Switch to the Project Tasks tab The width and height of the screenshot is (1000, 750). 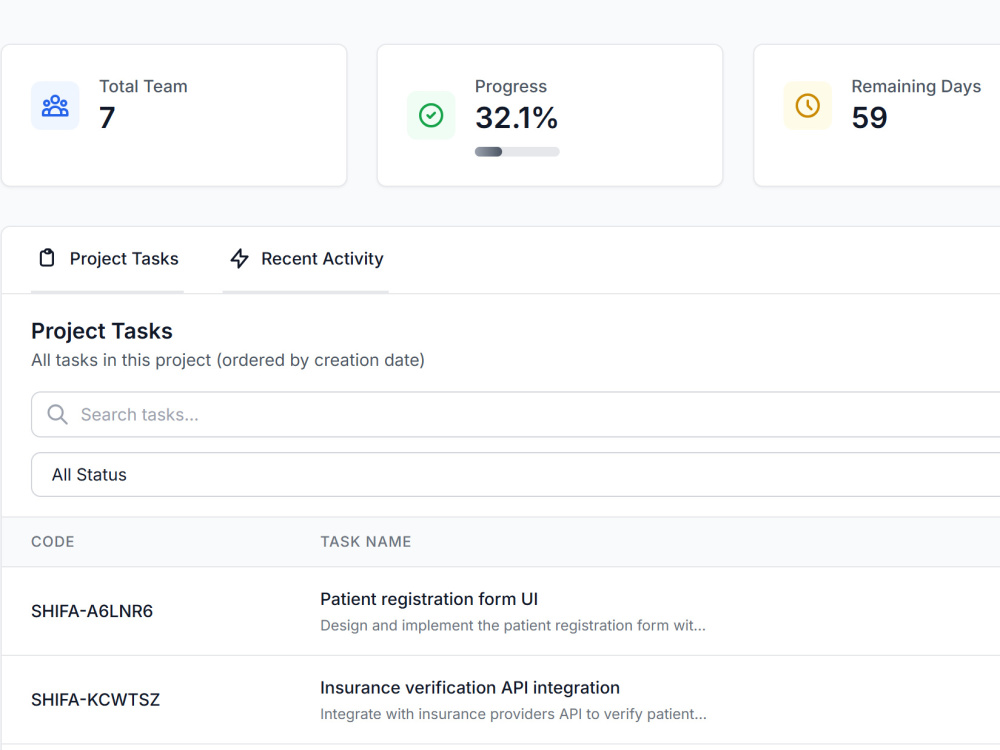coord(107,259)
